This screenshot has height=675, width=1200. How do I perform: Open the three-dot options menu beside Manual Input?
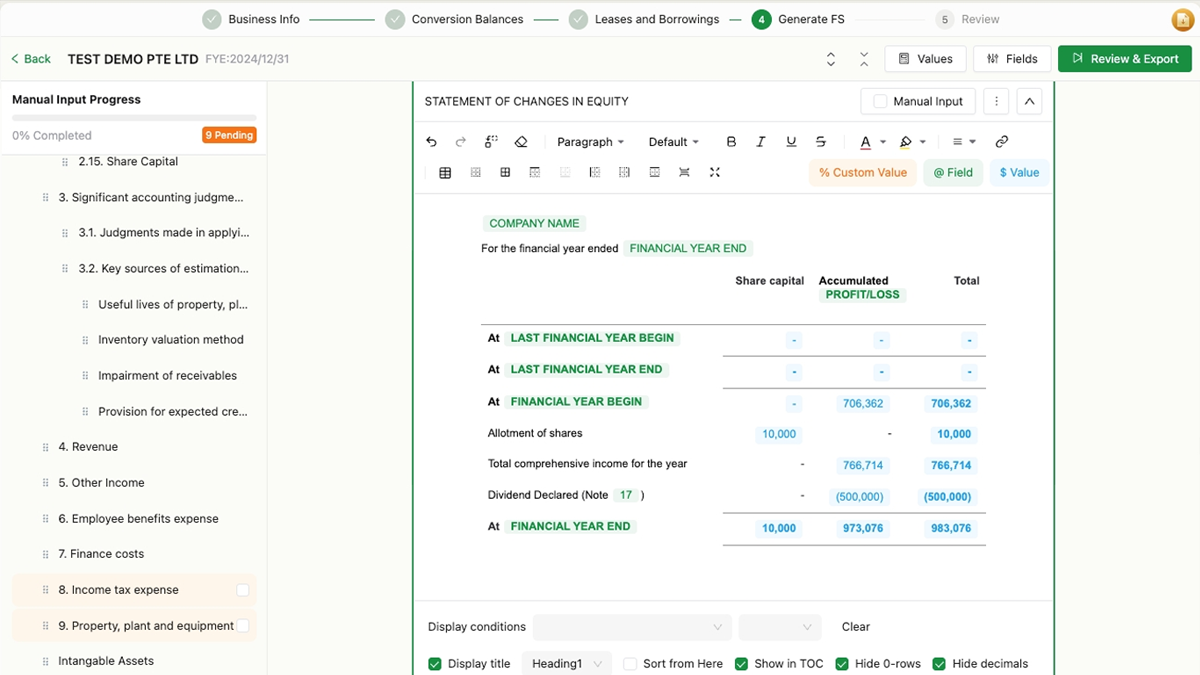pyautogui.click(x=995, y=101)
